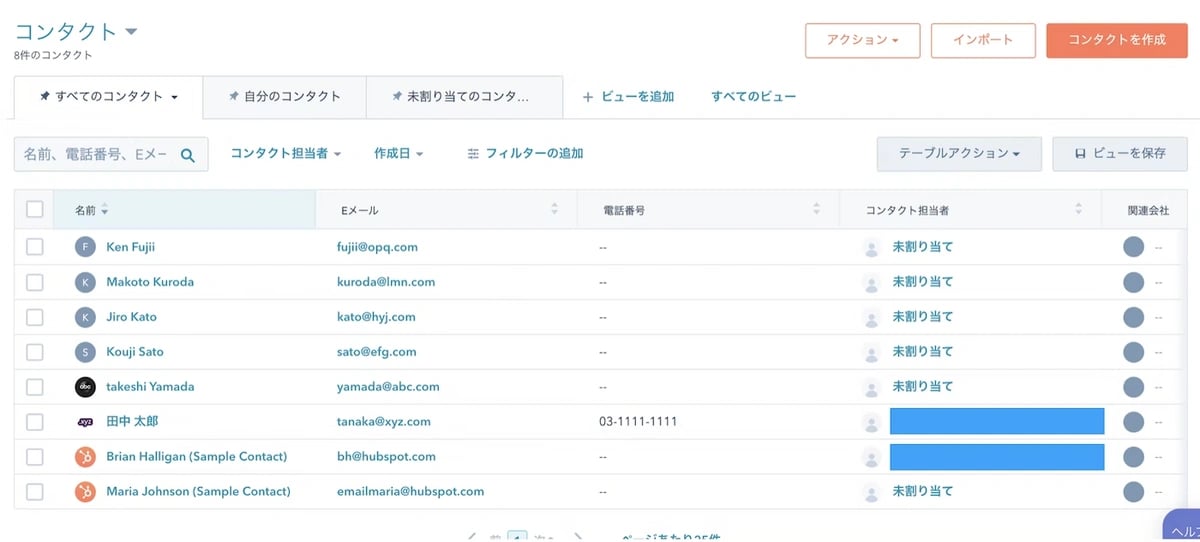Click Kouji Sato's avatar icon
This screenshot has width=1200, height=542.
click(x=86, y=352)
